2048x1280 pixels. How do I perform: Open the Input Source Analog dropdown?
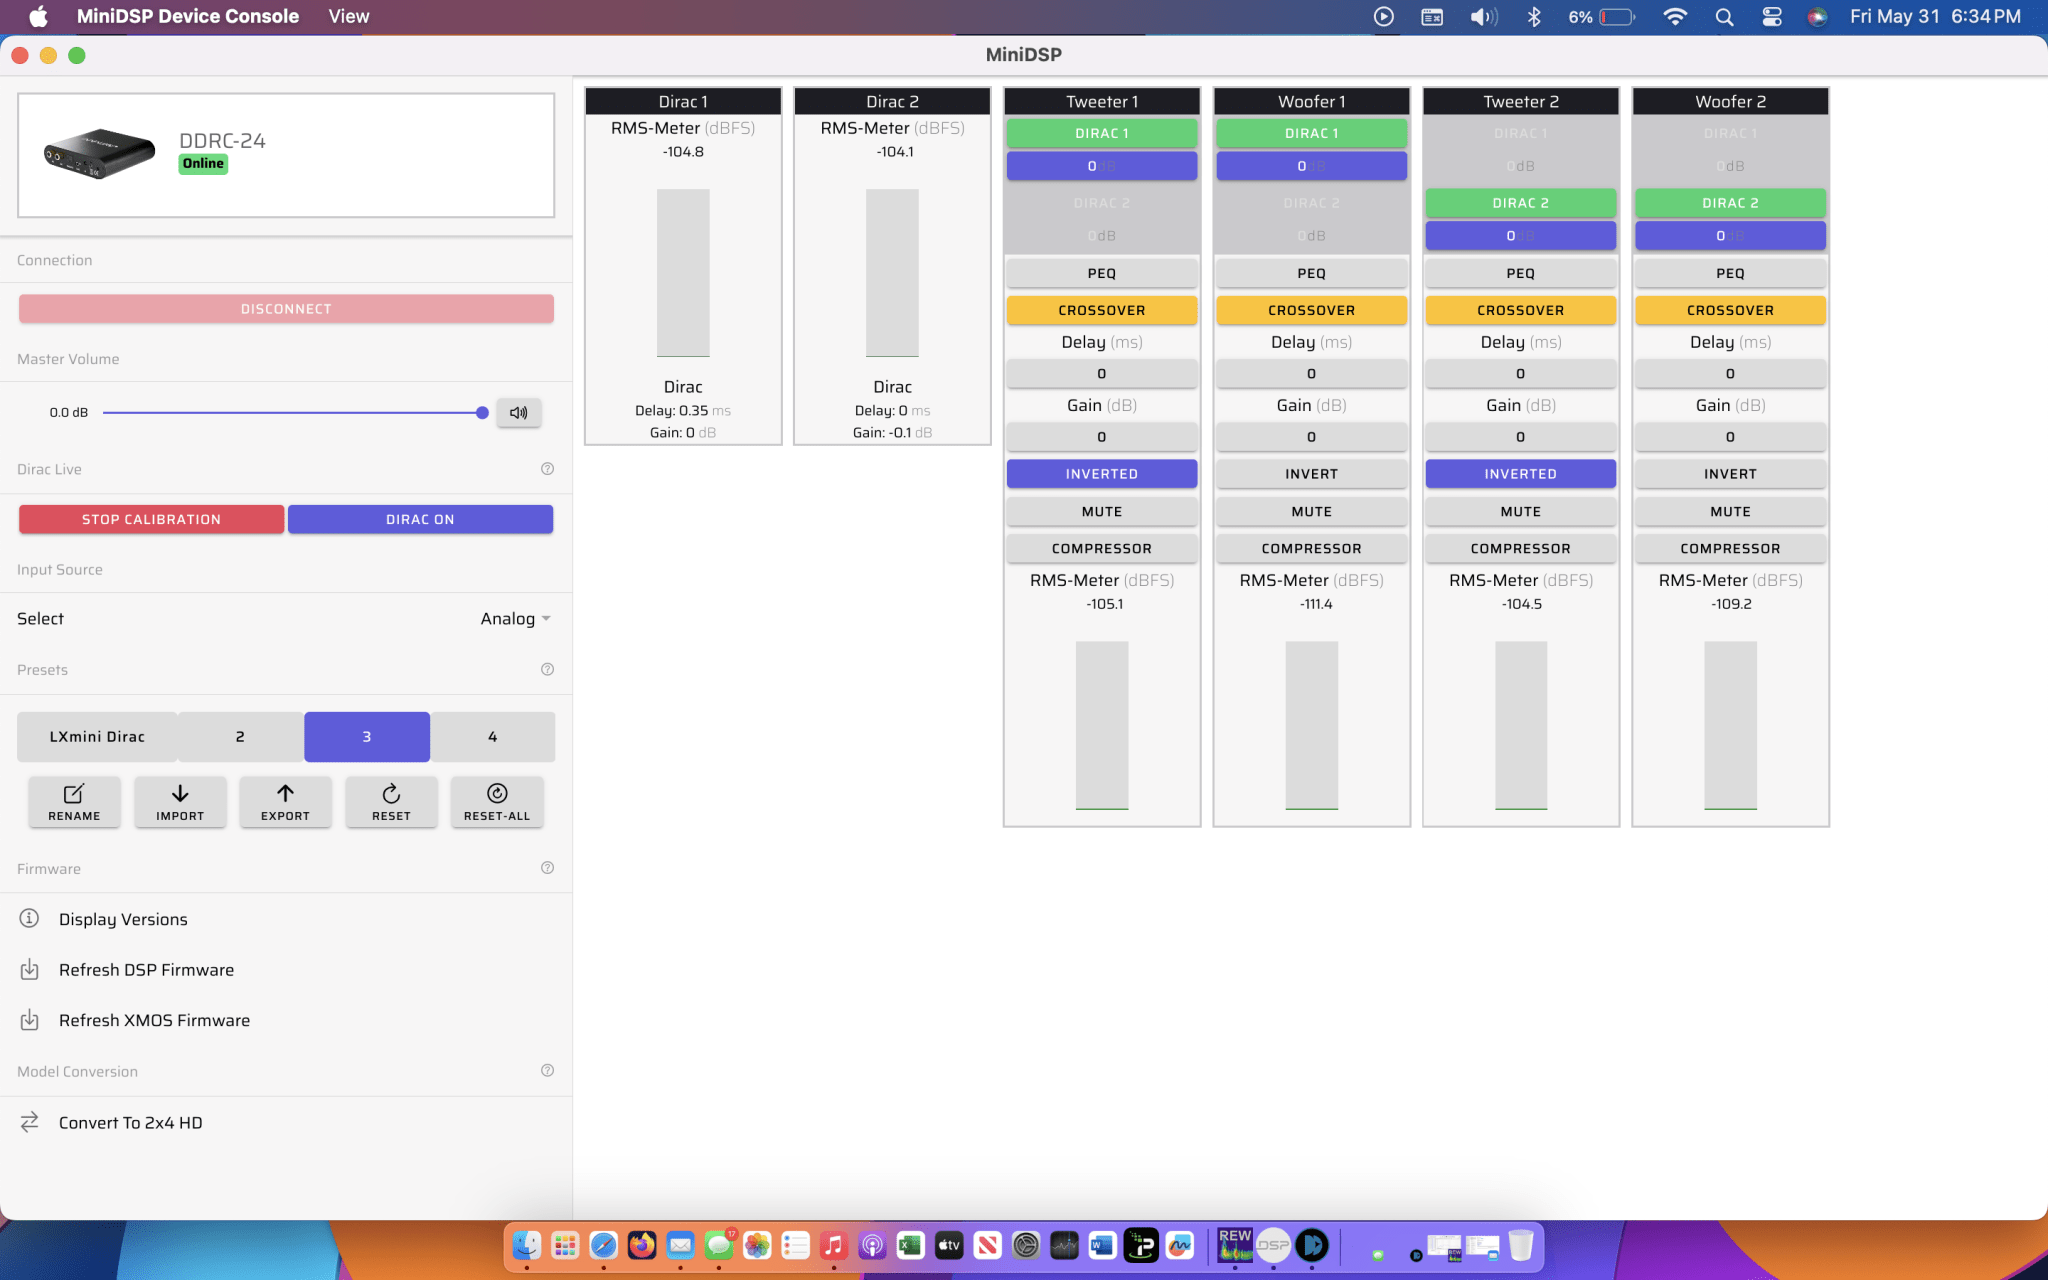coord(515,619)
